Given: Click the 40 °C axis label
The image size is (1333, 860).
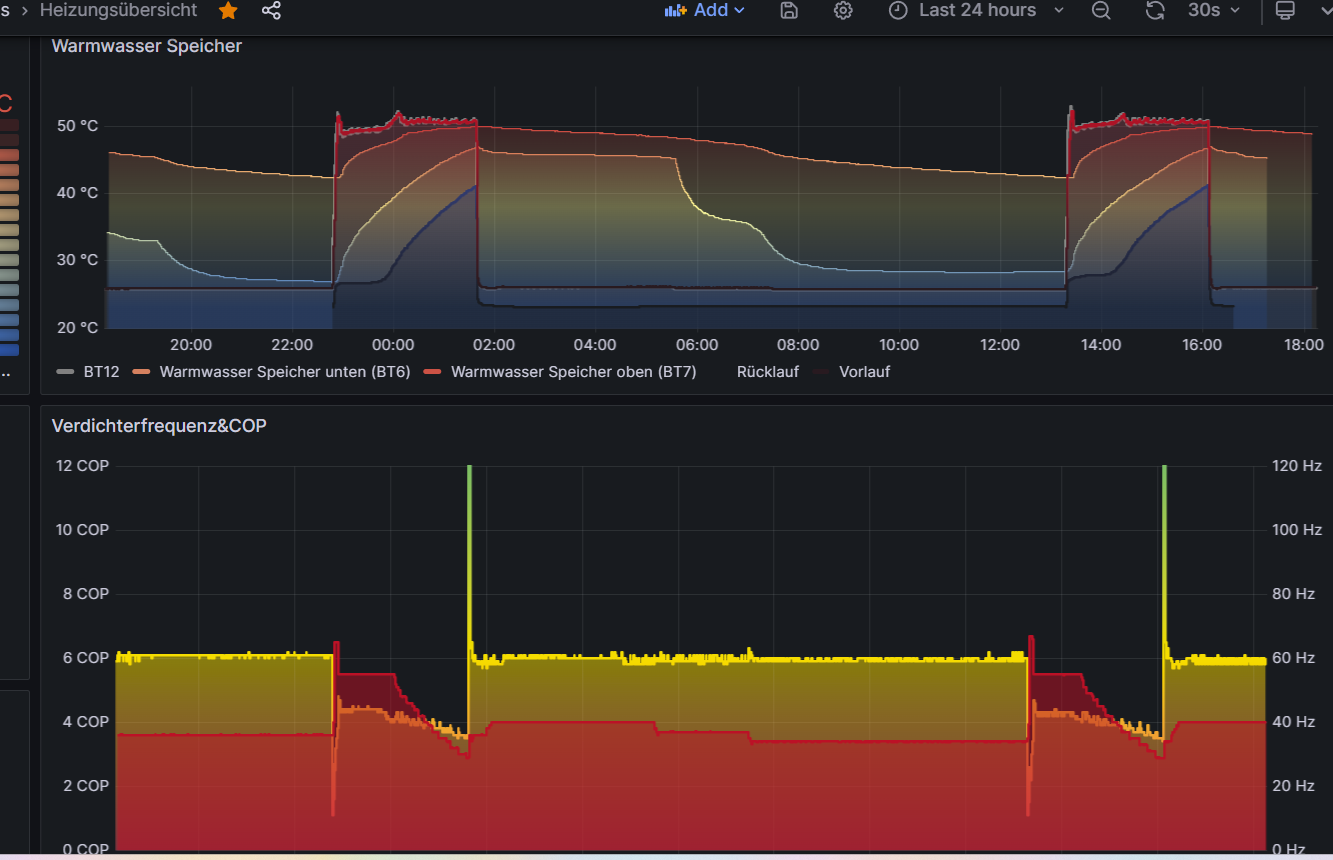Looking at the screenshot, I should (77, 193).
